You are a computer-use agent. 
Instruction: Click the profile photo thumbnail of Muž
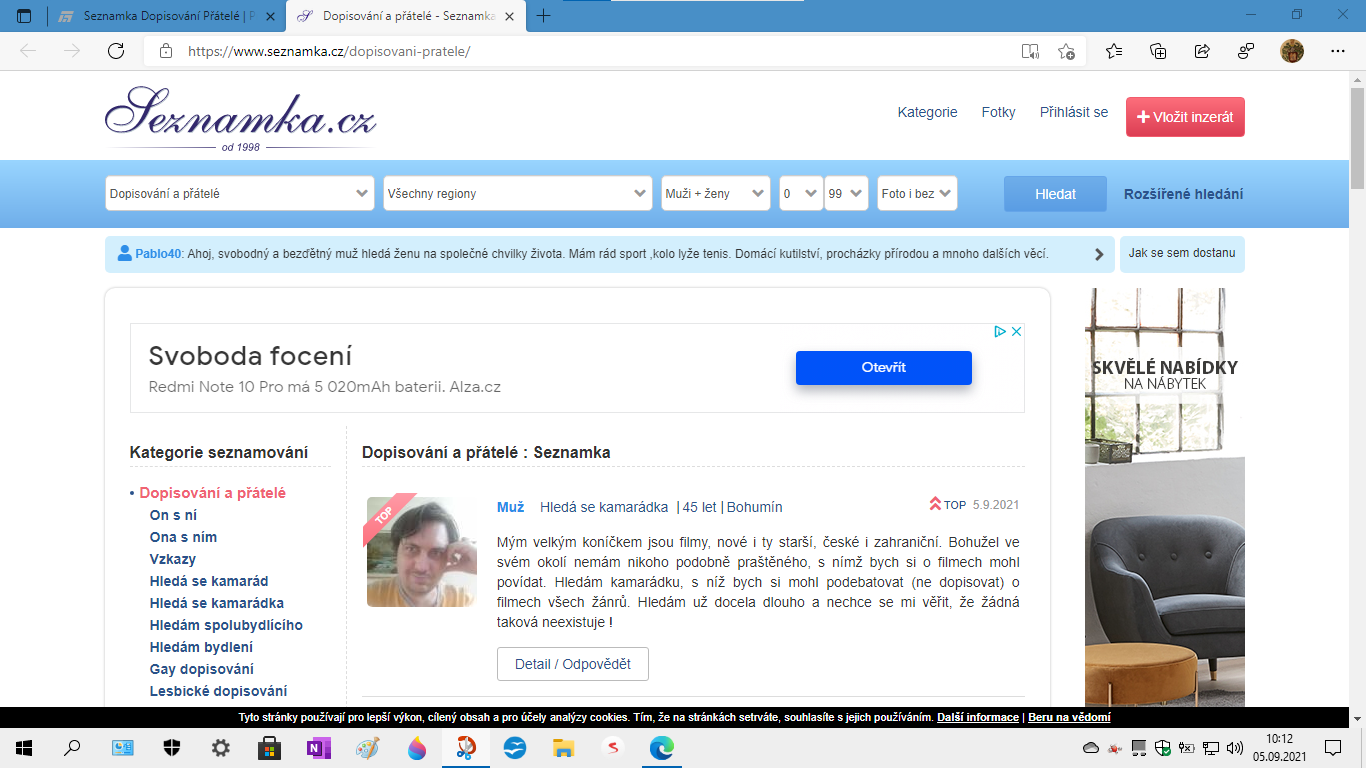click(421, 552)
